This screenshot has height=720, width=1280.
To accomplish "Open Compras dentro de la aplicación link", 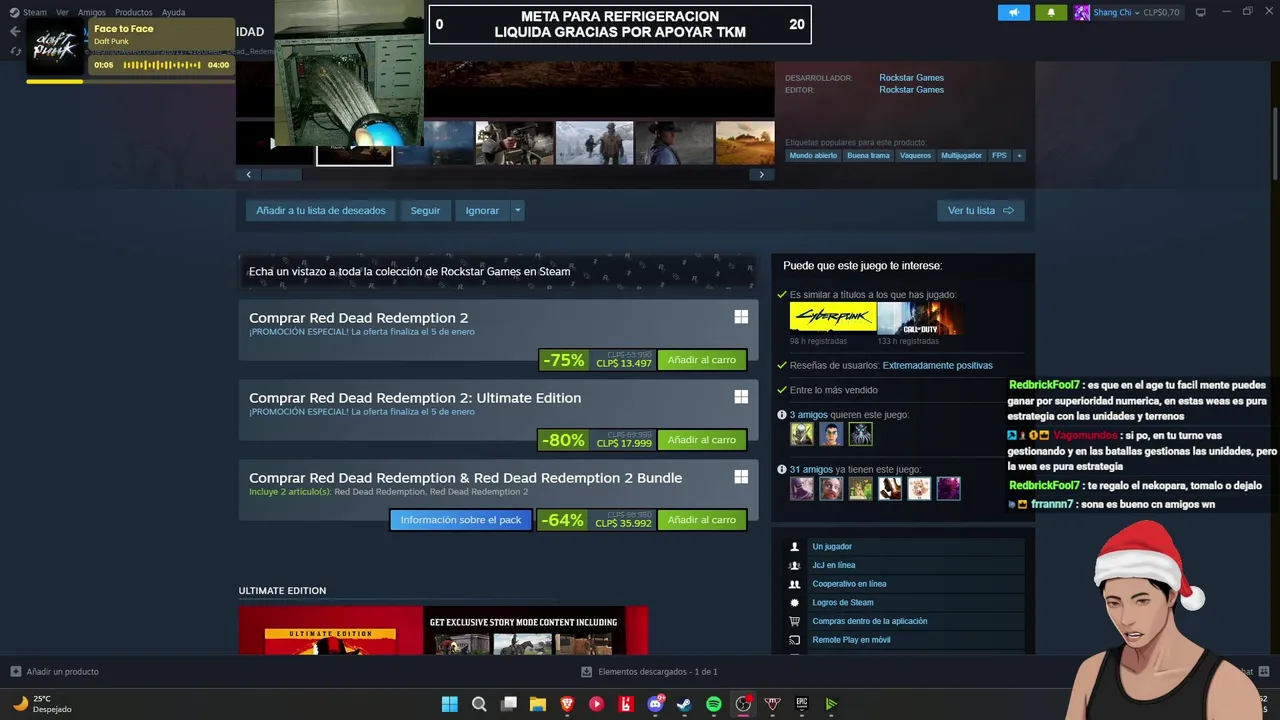I will (x=870, y=621).
